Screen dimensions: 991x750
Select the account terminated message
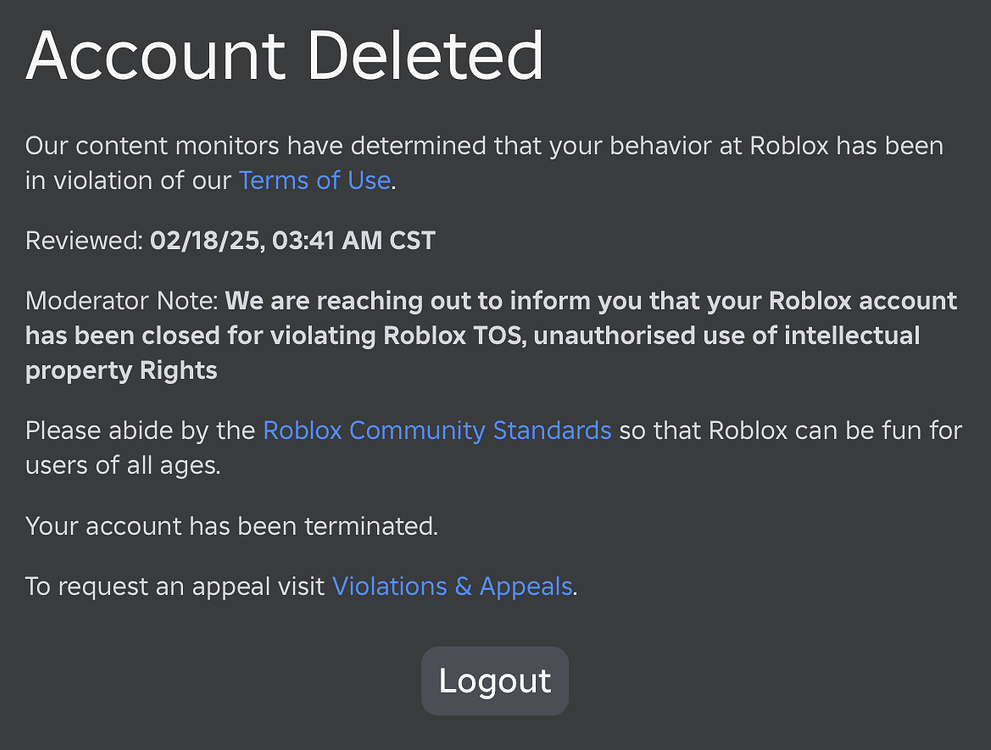(231, 526)
